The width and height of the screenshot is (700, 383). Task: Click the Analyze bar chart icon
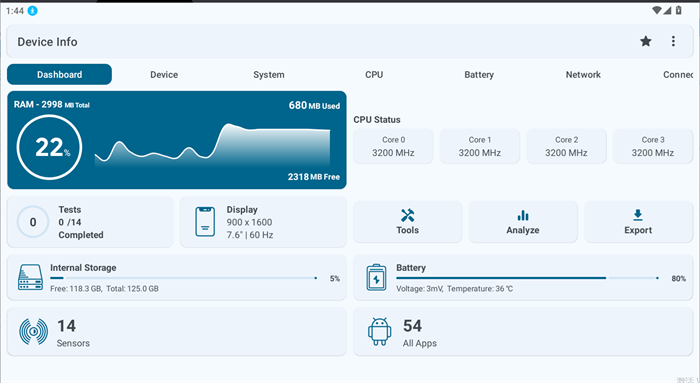coord(523,216)
